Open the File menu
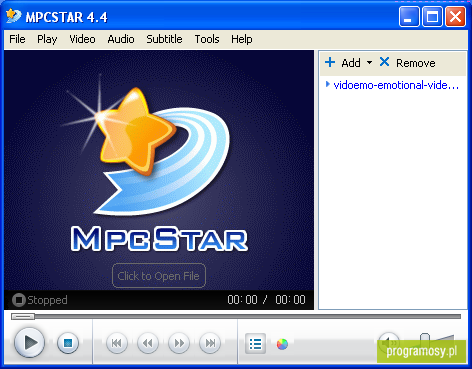This screenshot has height=369, width=472. (x=17, y=39)
